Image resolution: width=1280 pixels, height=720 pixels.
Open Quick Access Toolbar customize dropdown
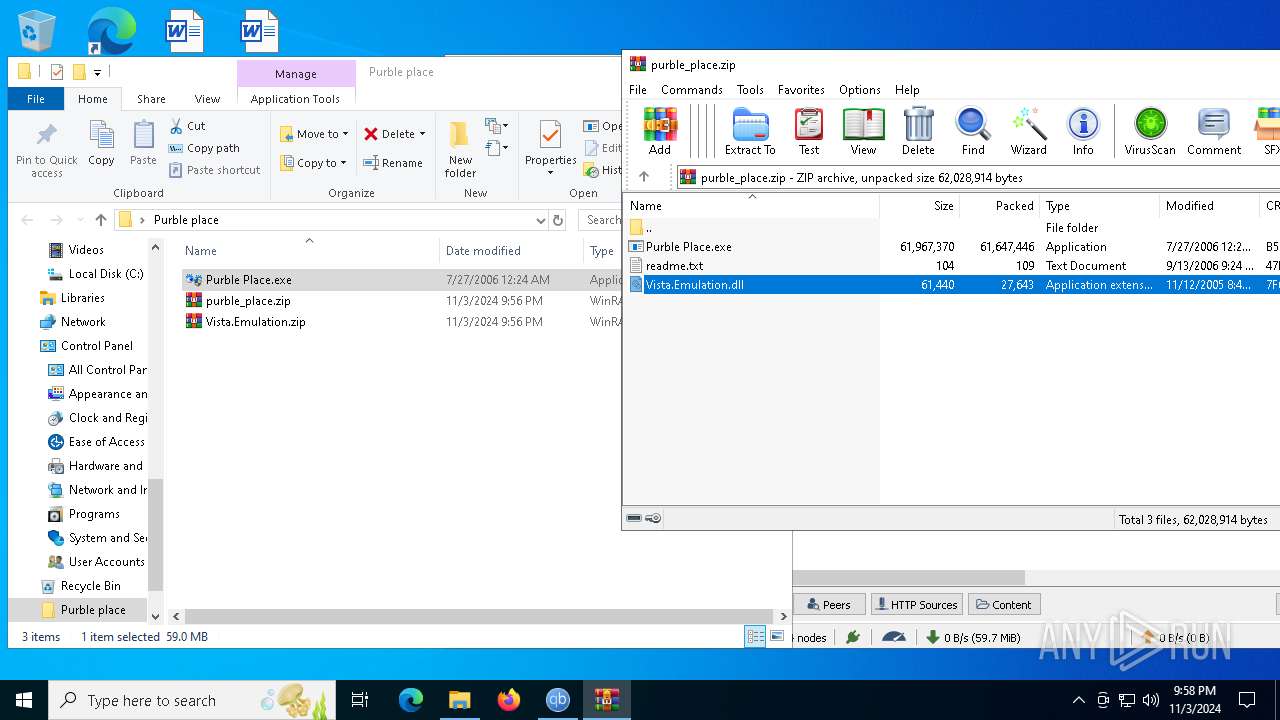tap(97, 72)
